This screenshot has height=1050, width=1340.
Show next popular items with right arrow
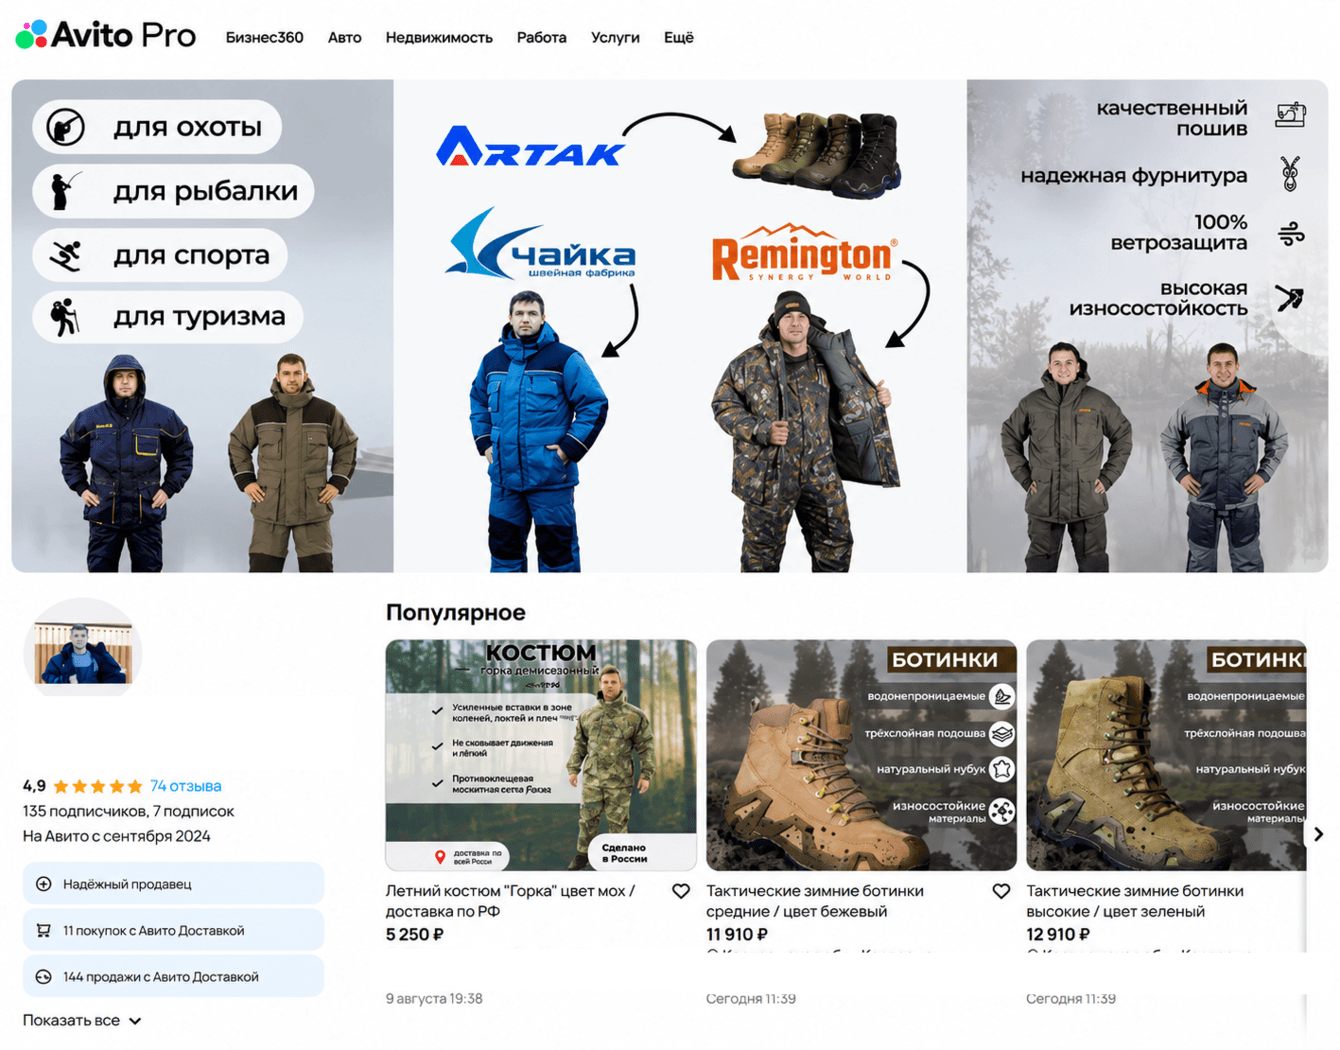(x=1318, y=834)
